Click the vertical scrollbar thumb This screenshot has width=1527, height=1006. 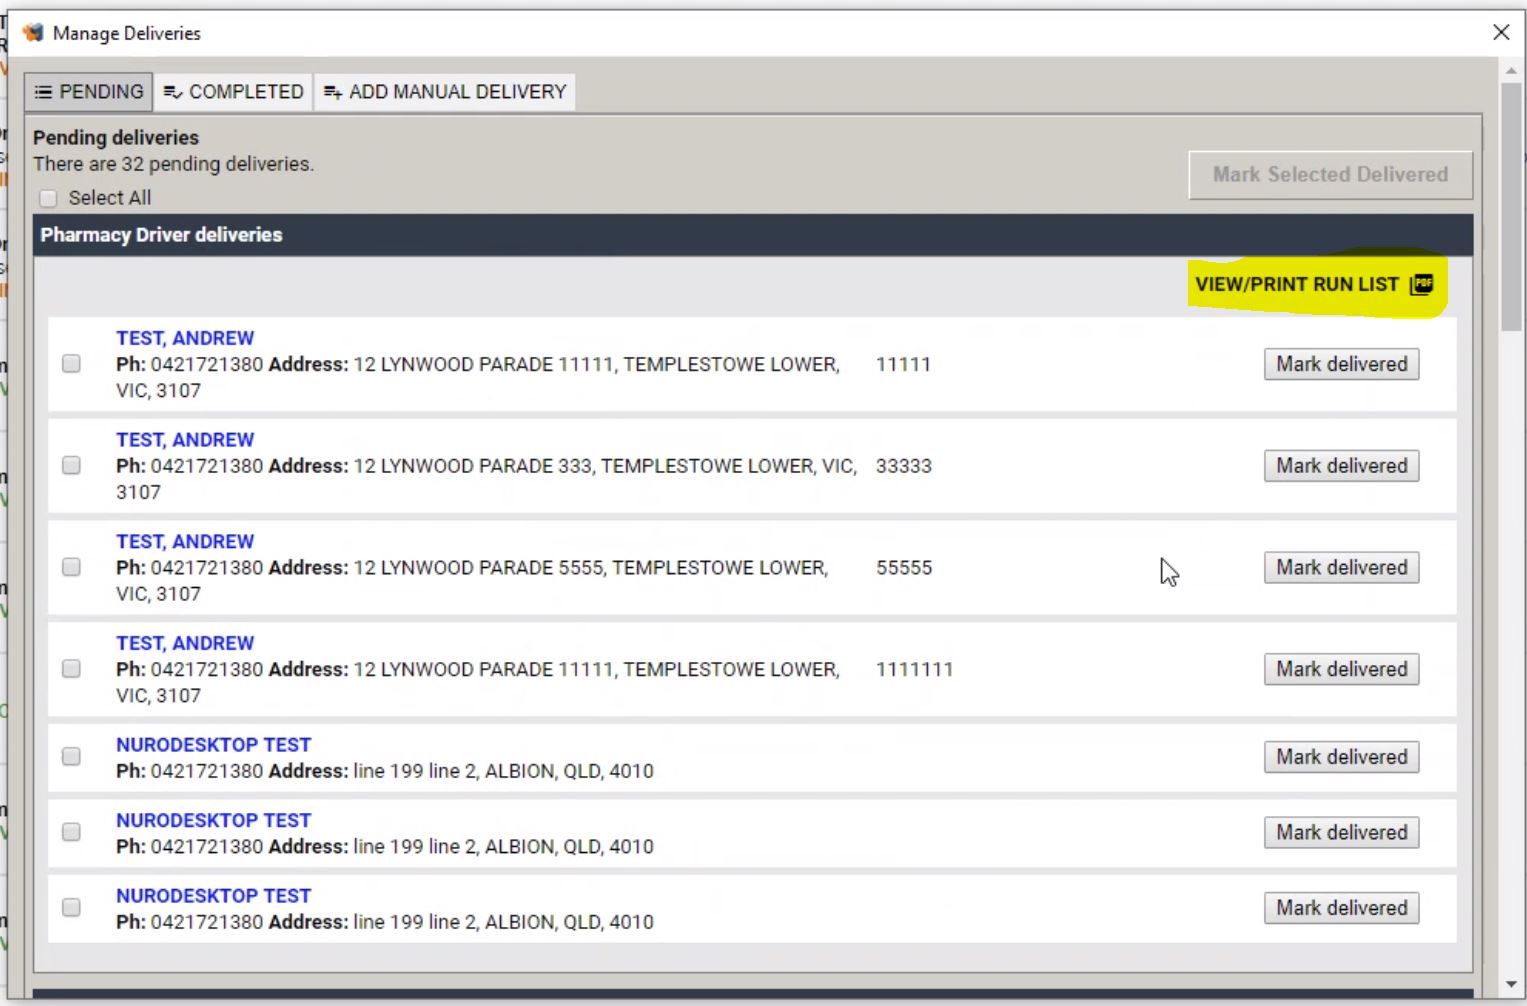tap(1511, 206)
